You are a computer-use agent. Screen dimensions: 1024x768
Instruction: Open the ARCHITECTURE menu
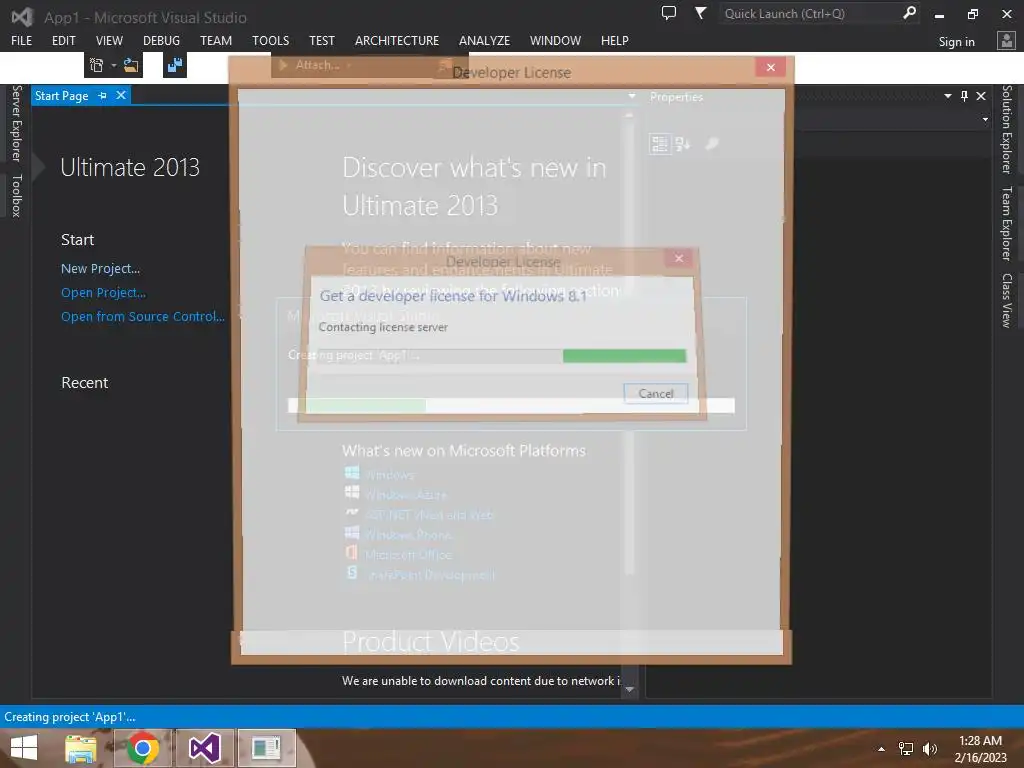click(x=397, y=40)
